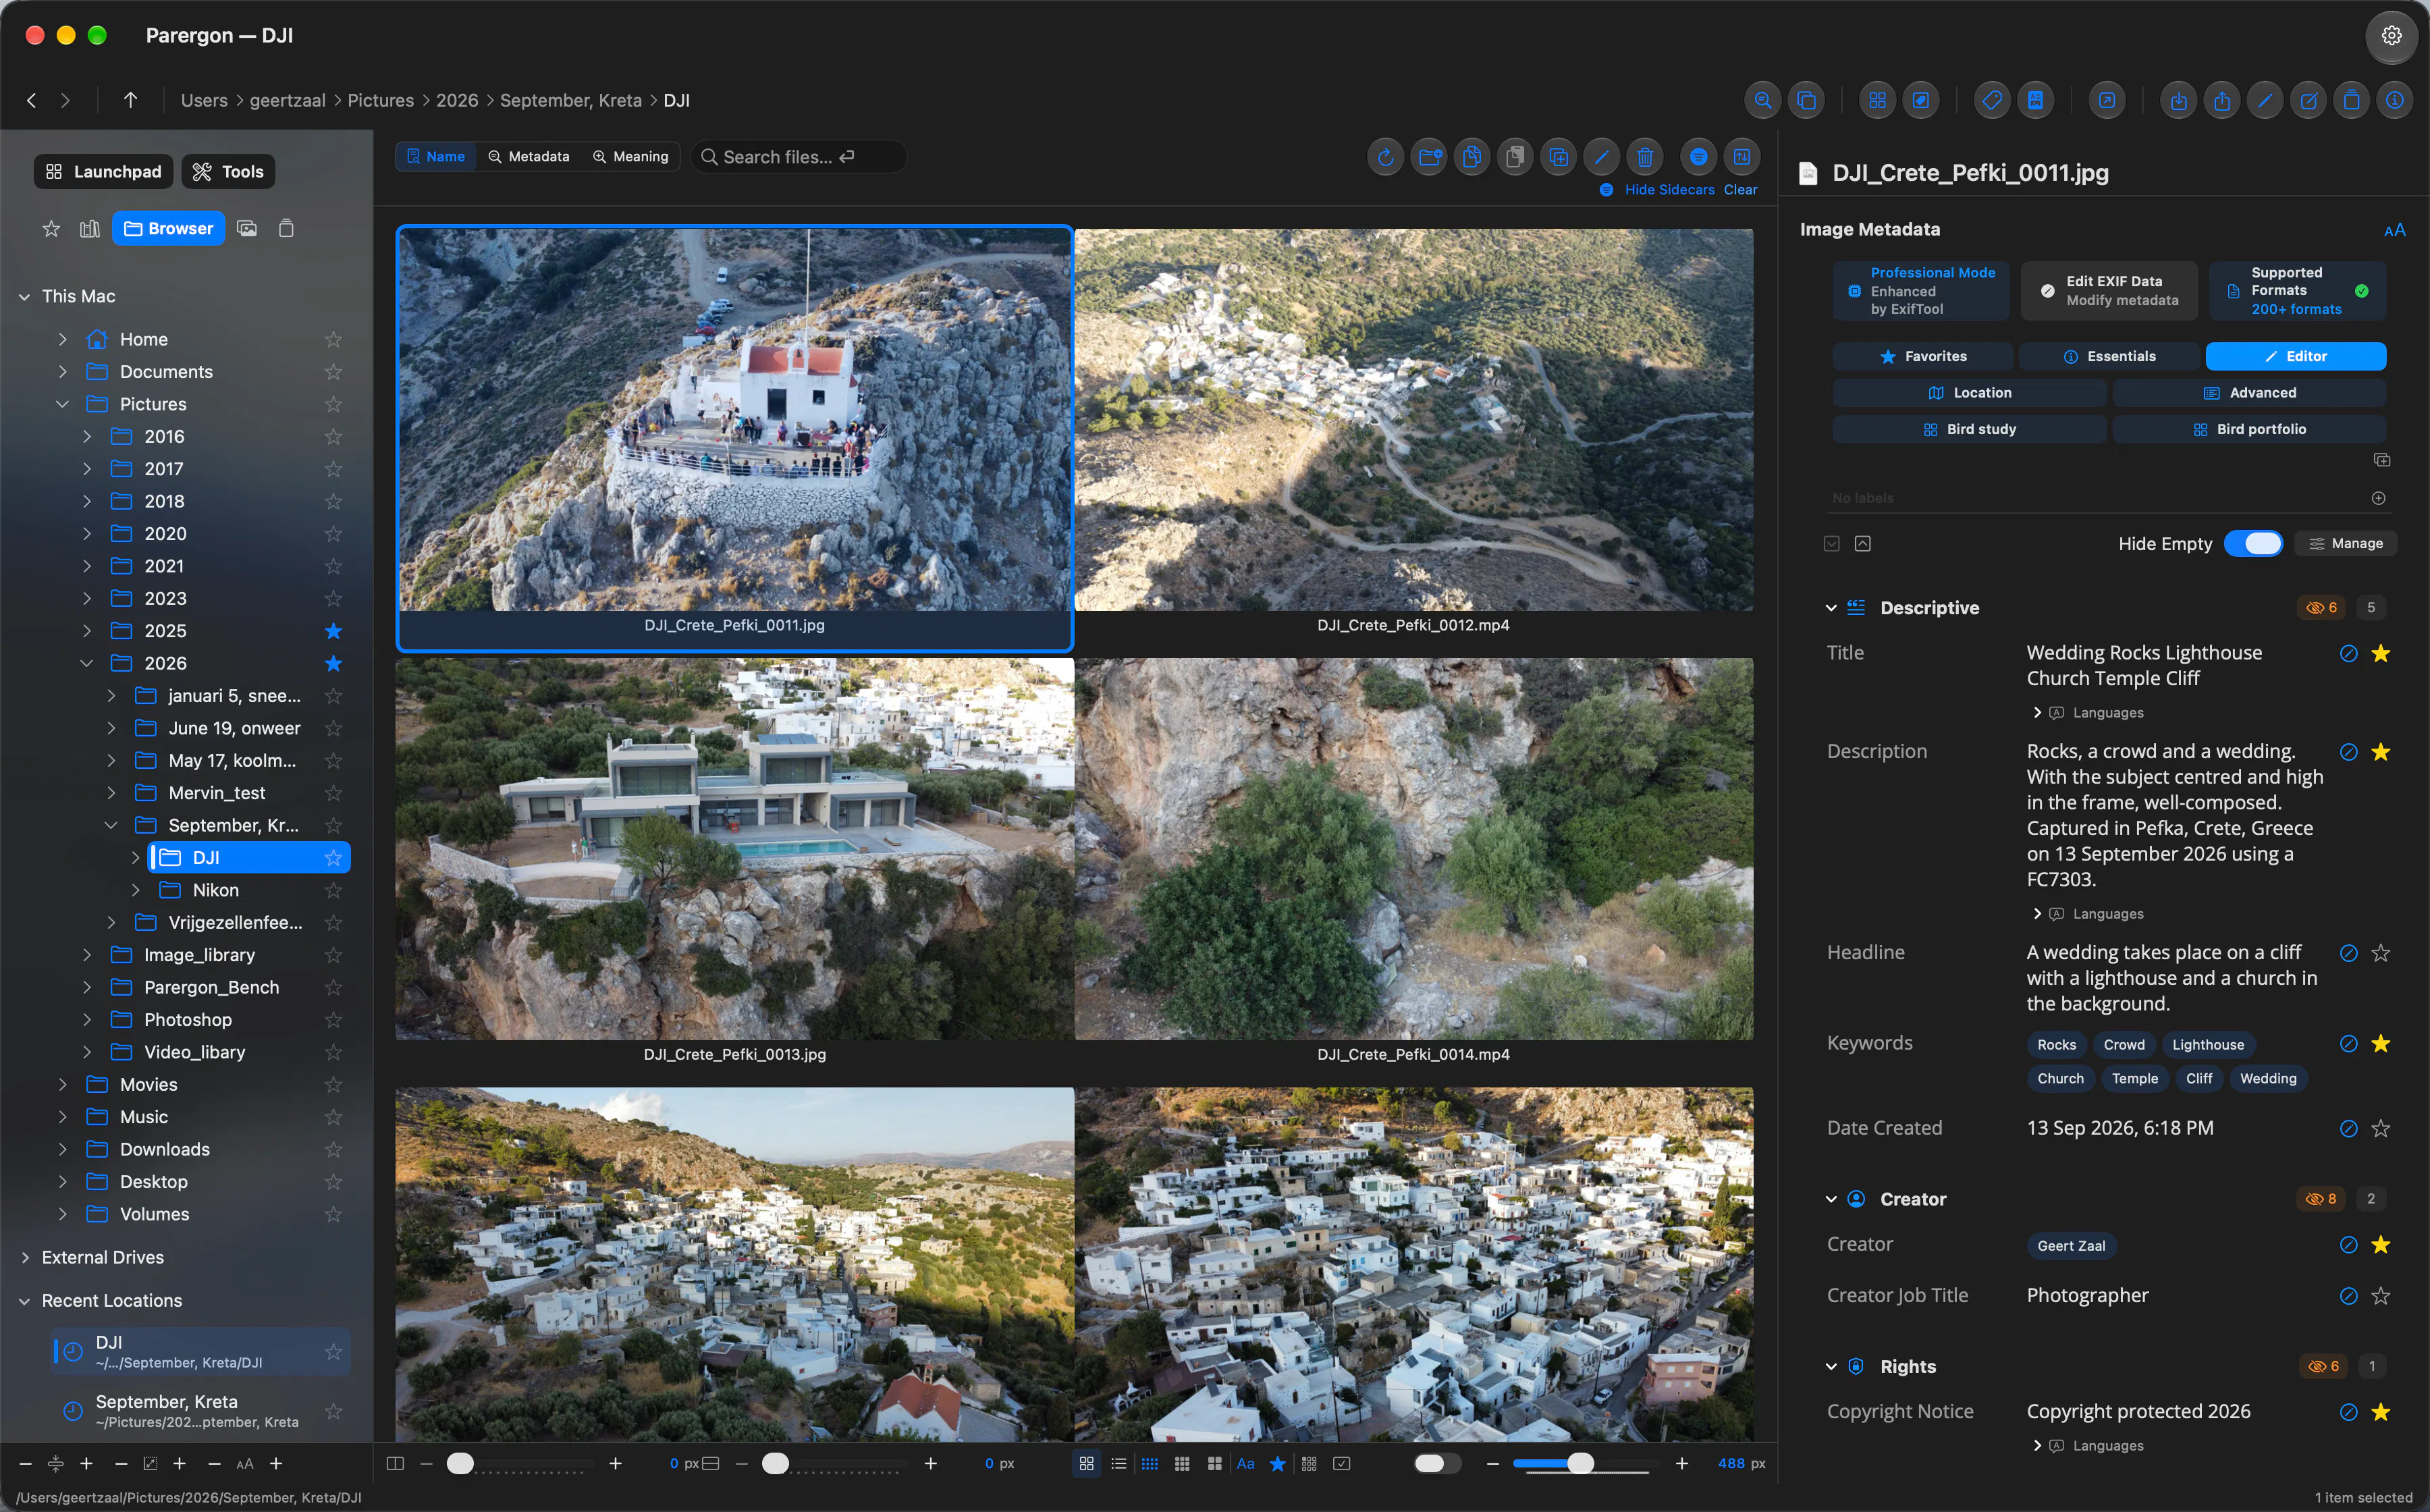Click the download/import icon in the top toolbar
This screenshot has width=2430, height=1512.
2179,100
